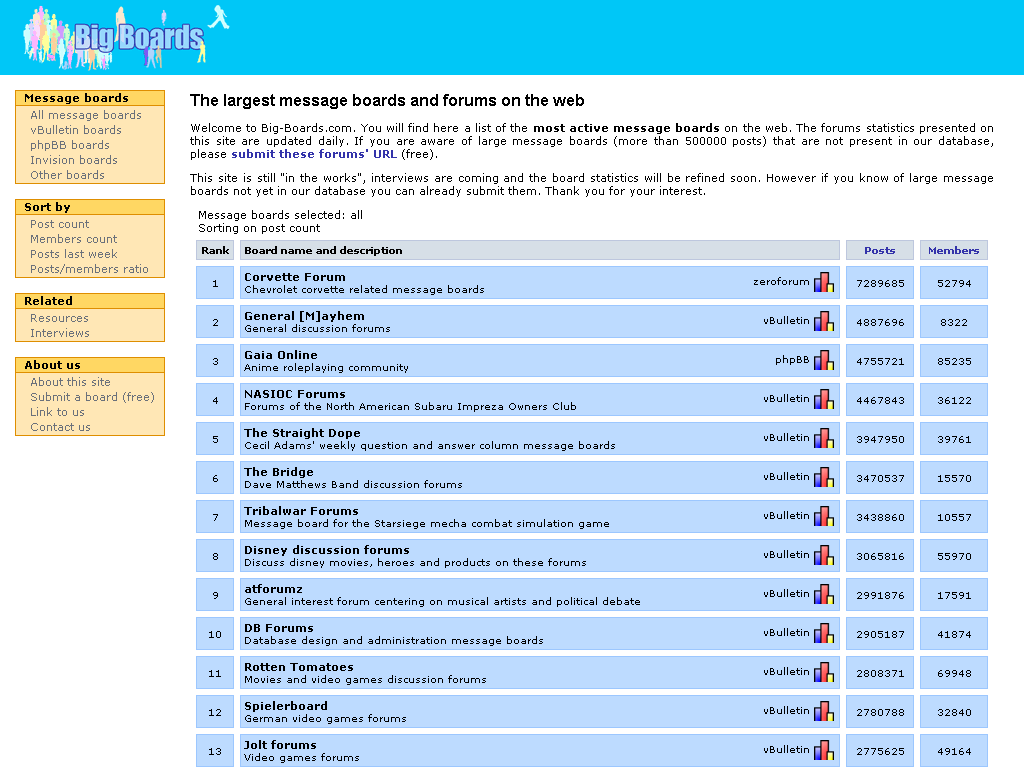
Task: Open Gaia Online board title
Action: tap(281, 355)
